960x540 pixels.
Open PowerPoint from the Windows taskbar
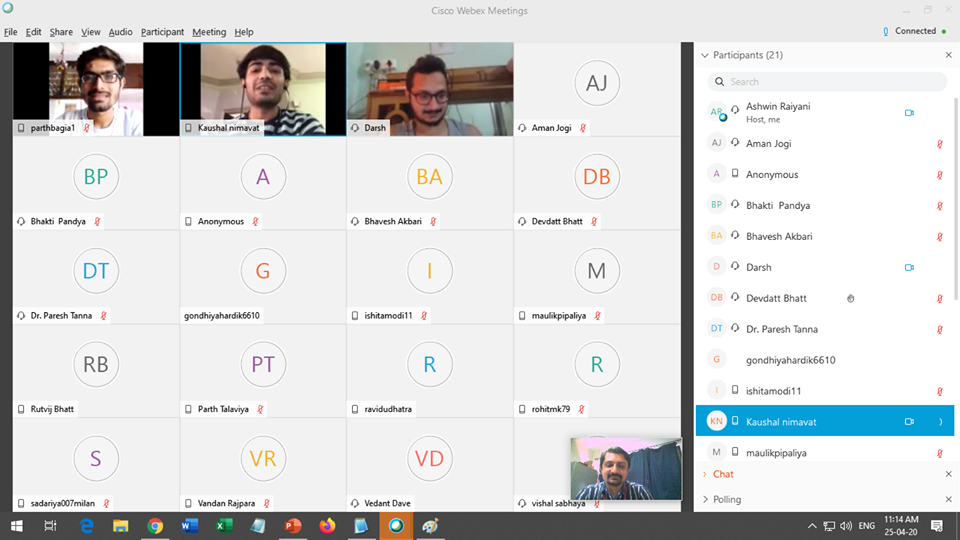click(x=293, y=526)
